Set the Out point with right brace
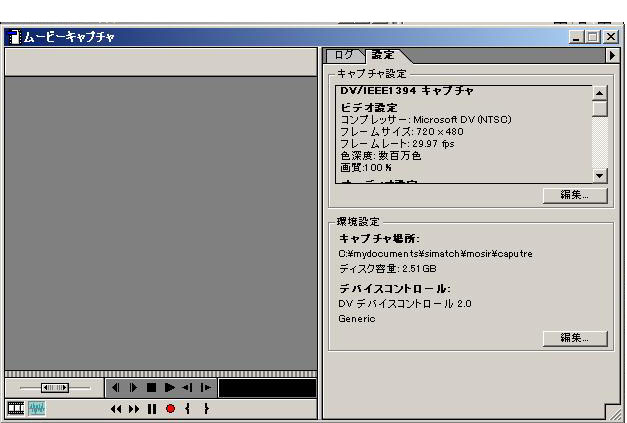 (206, 409)
